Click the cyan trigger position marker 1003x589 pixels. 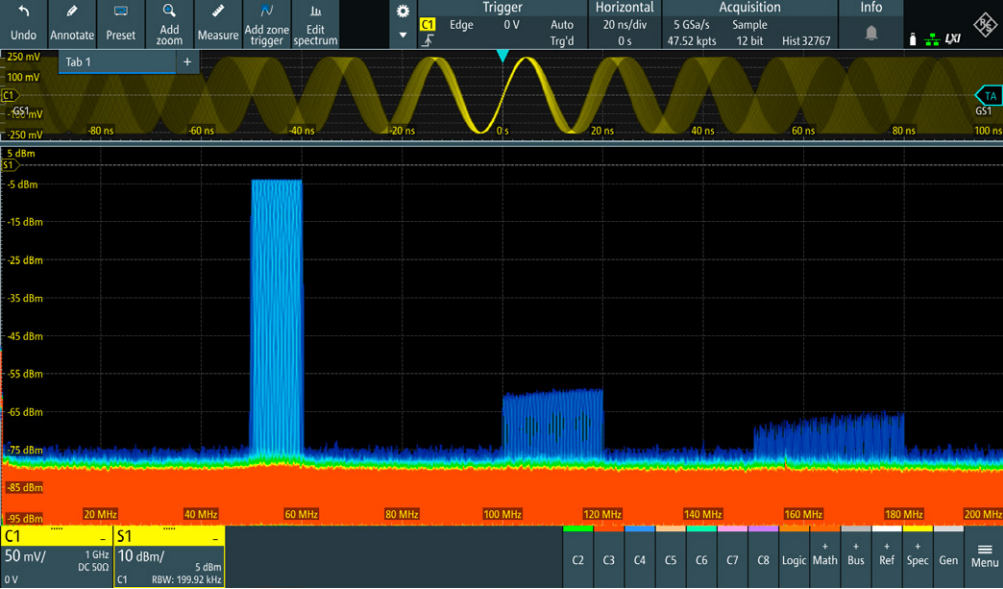point(503,56)
